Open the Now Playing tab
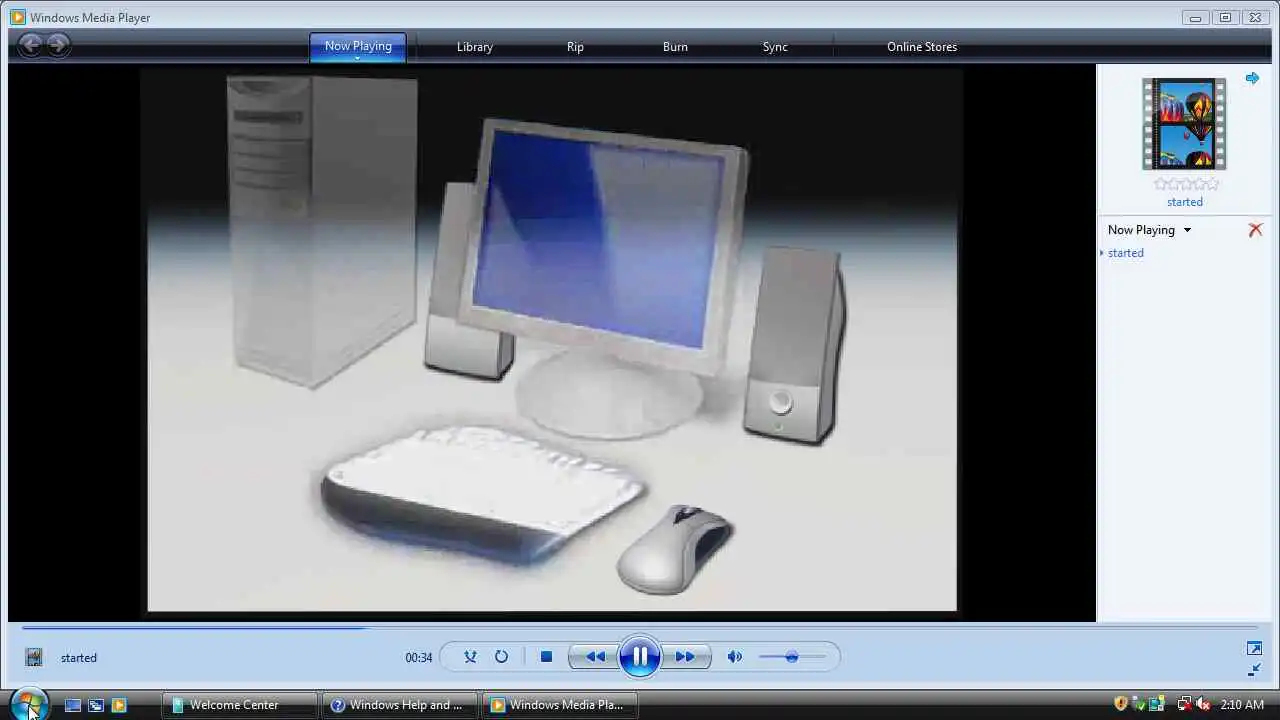This screenshot has width=1280, height=720. [358, 47]
